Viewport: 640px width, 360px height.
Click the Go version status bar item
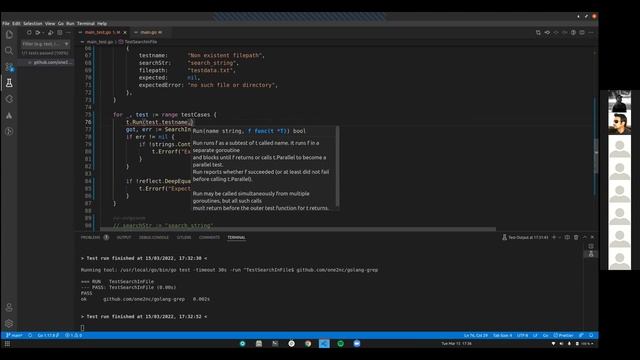(48, 335)
